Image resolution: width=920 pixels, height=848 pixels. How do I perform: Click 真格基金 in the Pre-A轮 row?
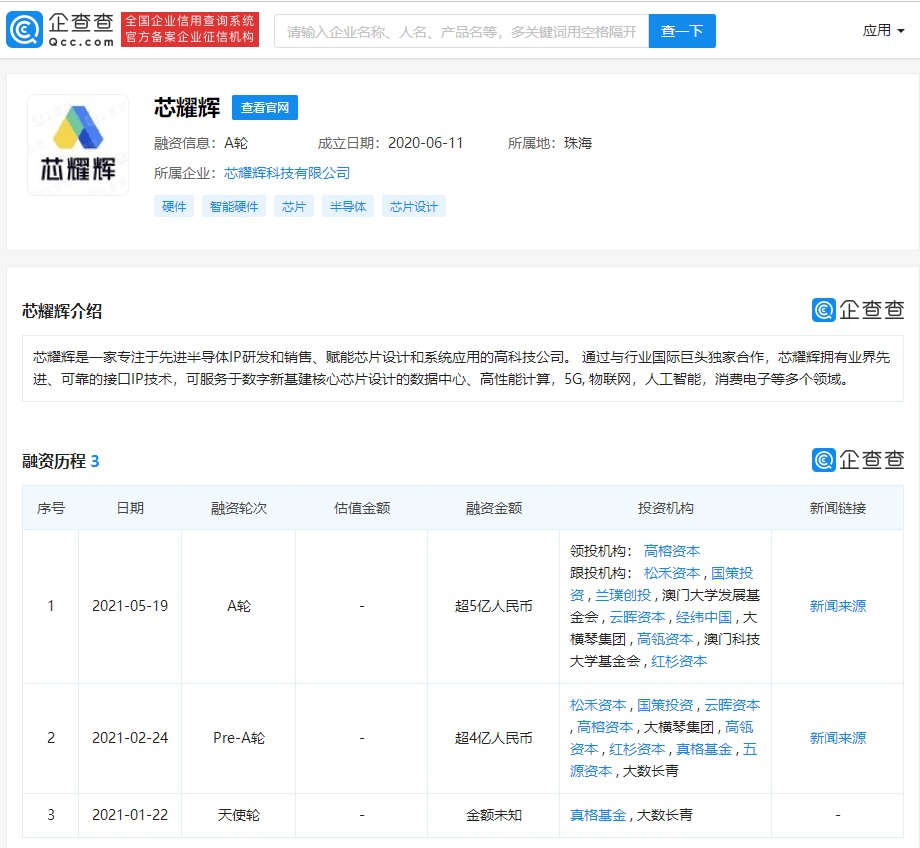[x=703, y=749]
